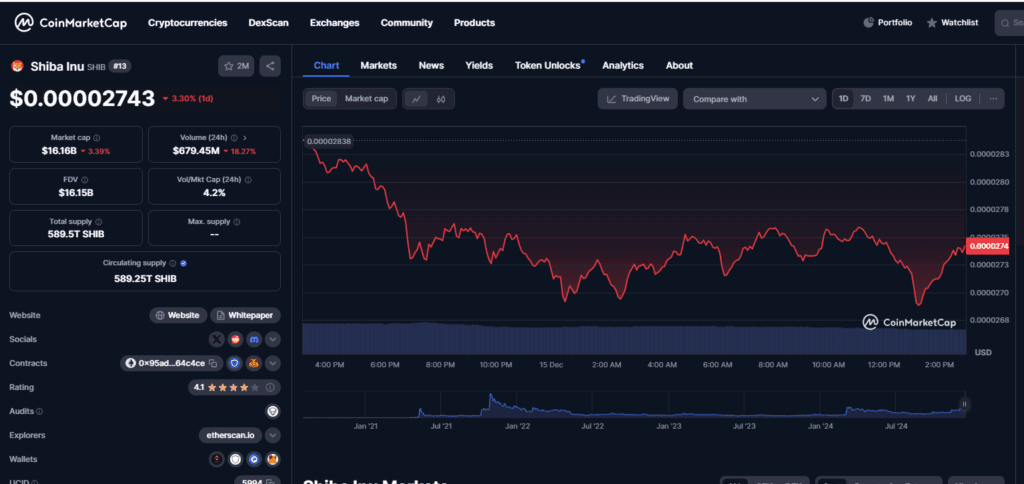Screen dimensions: 1024x484
Task: Open the Products menu
Action: (x=474, y=23)
